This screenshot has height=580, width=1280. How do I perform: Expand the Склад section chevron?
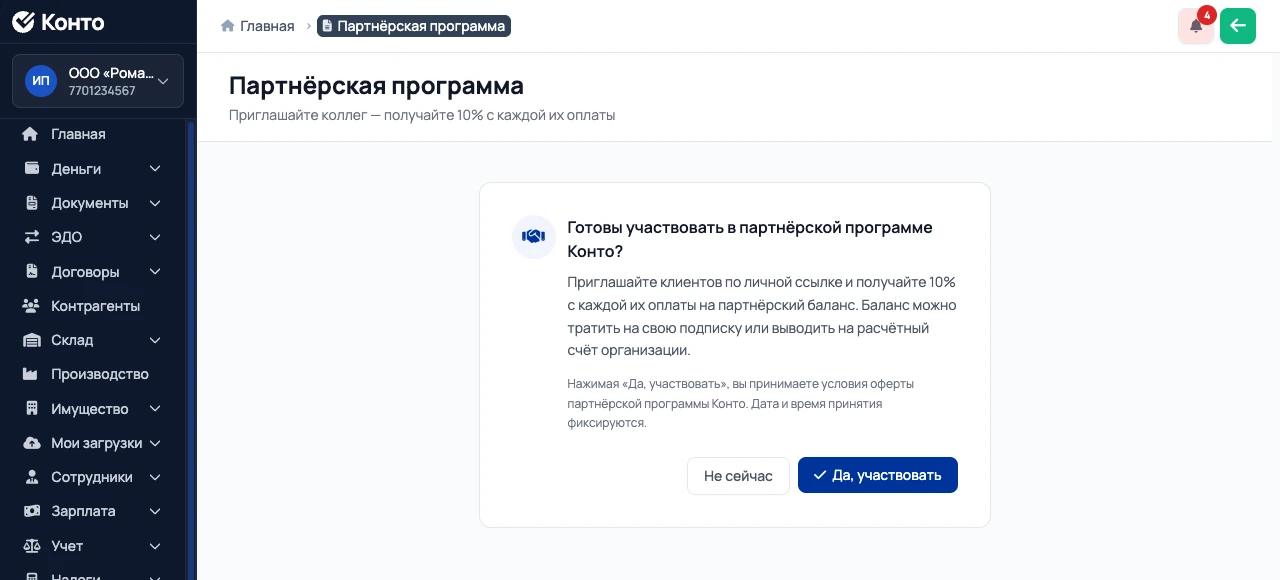(155, 340)
